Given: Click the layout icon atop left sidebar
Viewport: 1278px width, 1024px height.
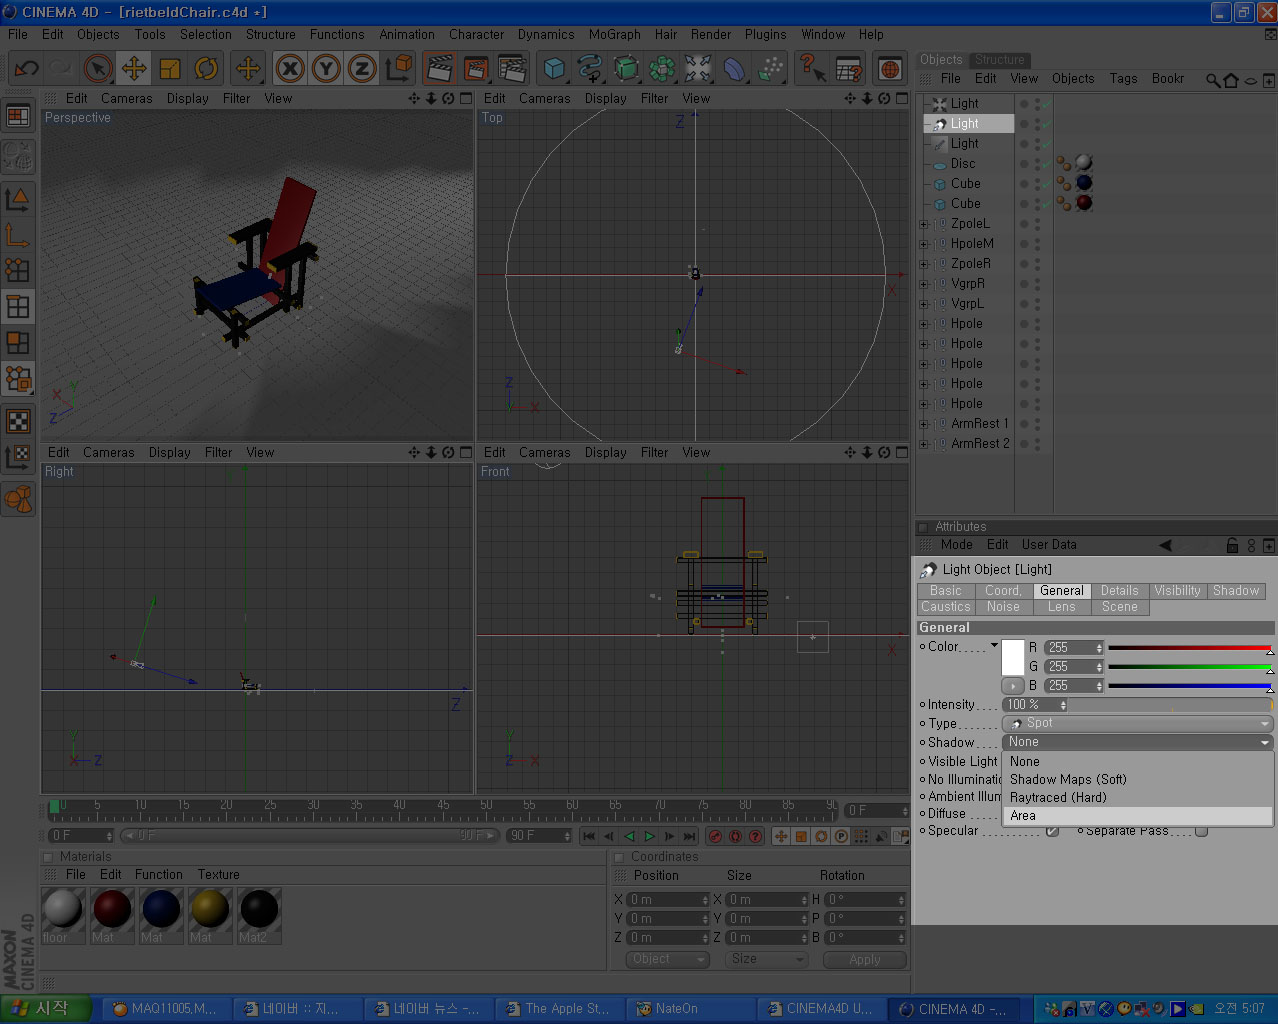Looking at the screenshot, I should tap(18, 116).
